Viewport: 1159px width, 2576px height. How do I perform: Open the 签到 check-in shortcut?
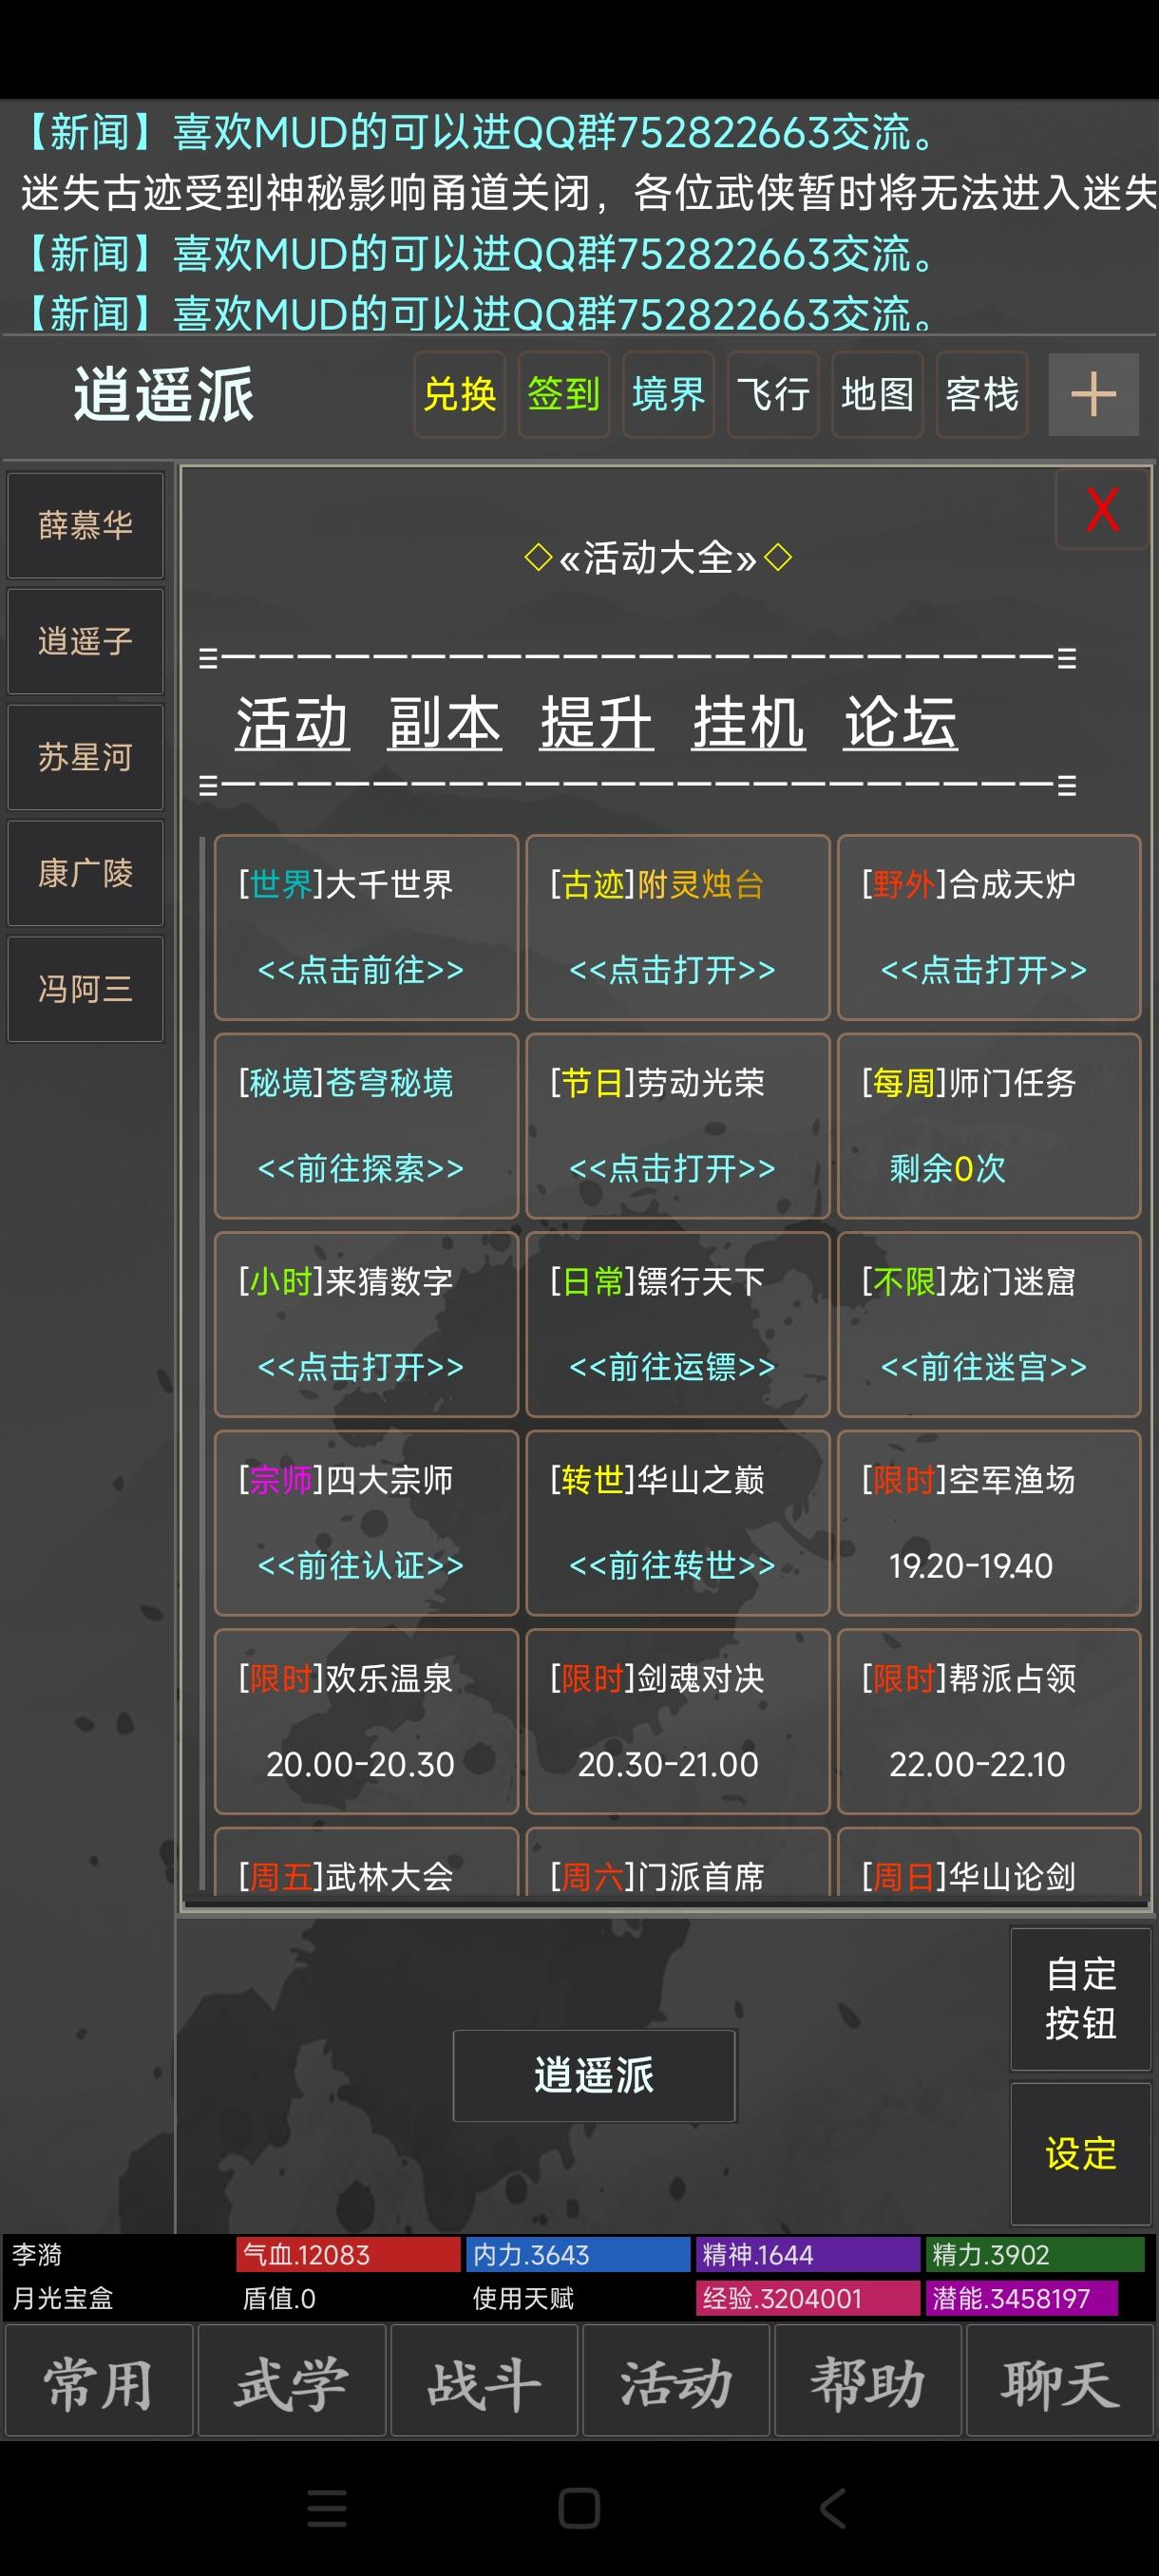(563, 394)
